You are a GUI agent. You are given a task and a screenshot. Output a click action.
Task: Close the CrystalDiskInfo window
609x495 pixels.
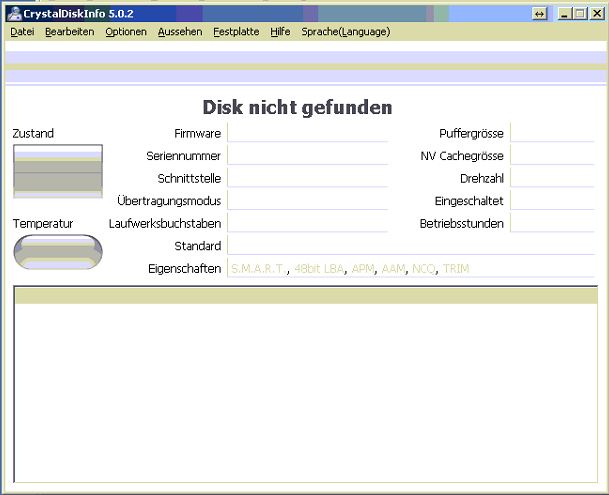[x=596, y=13]
